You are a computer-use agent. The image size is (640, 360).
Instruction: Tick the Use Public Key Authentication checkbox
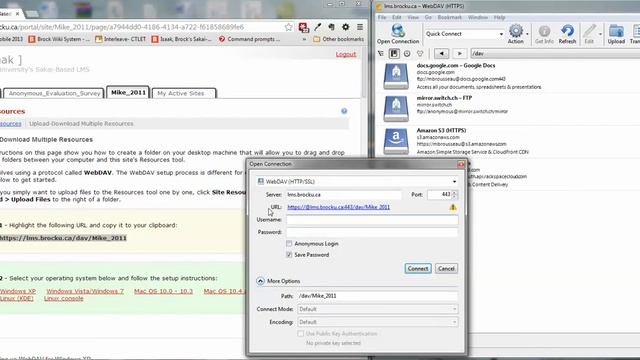[x=300, y=333]
